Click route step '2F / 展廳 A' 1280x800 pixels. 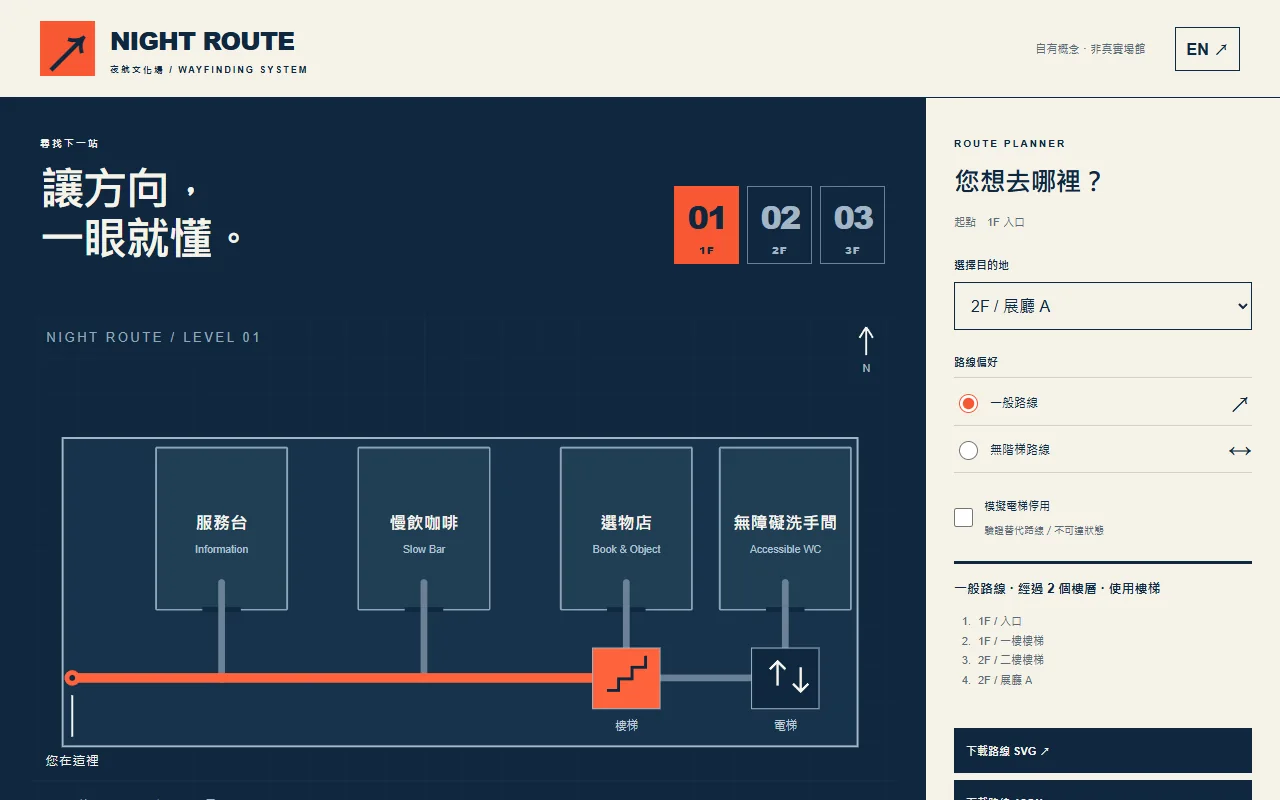(1005, 680)
